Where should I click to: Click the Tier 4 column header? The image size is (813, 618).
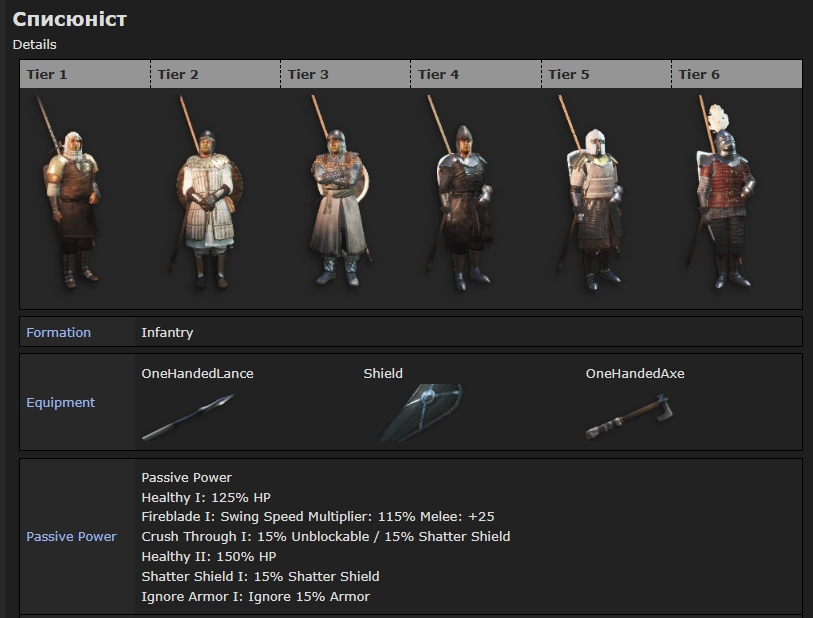point(439,74)
